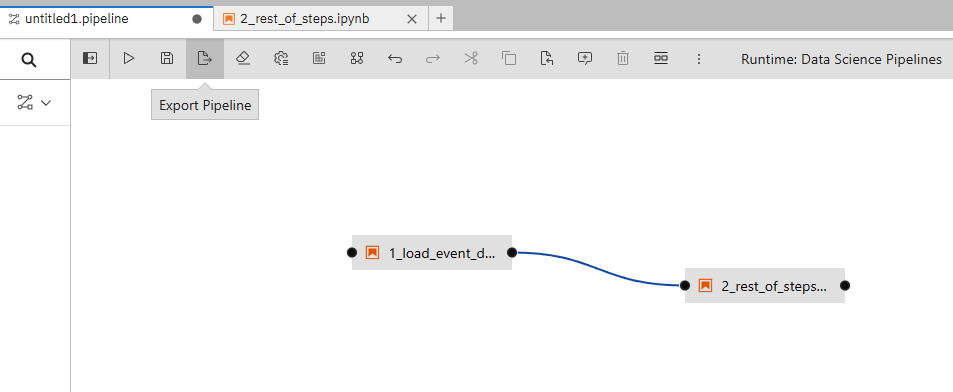Select the 1_load_event_d... node
The height and width of the screenshot is (392, 953).
(432, 253)
